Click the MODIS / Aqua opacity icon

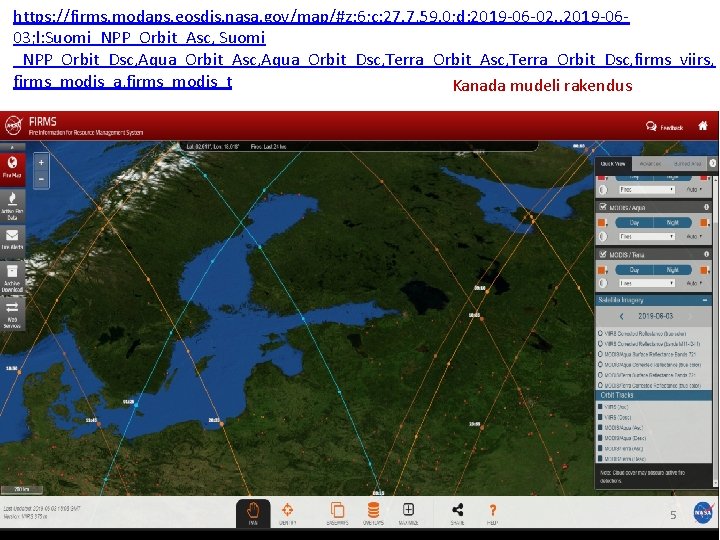(603, 236)
